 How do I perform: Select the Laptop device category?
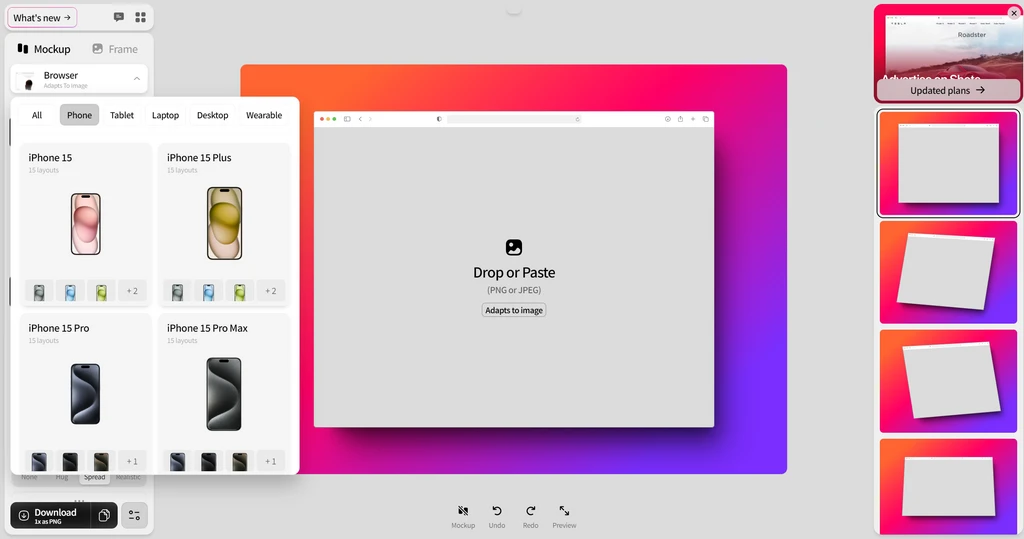coord(165,115)
